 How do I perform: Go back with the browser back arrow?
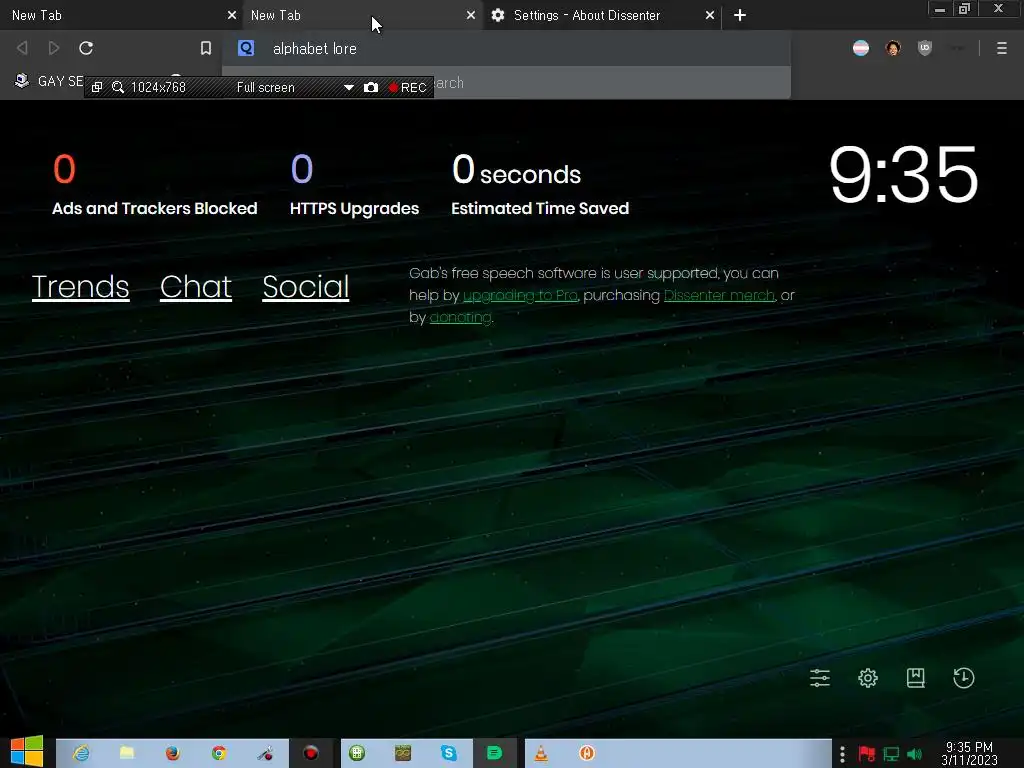[x=22, y=48]
